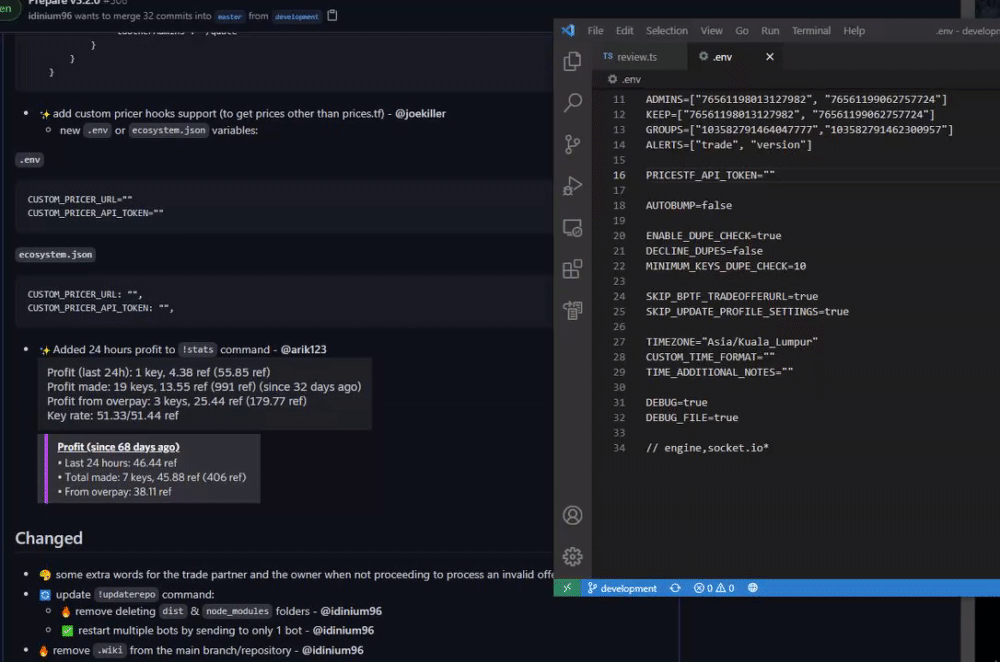Click the Profit (since 68 days ago) title
Screen dimensions: 1000x662
pyautogui.click(x=118, y=447)
